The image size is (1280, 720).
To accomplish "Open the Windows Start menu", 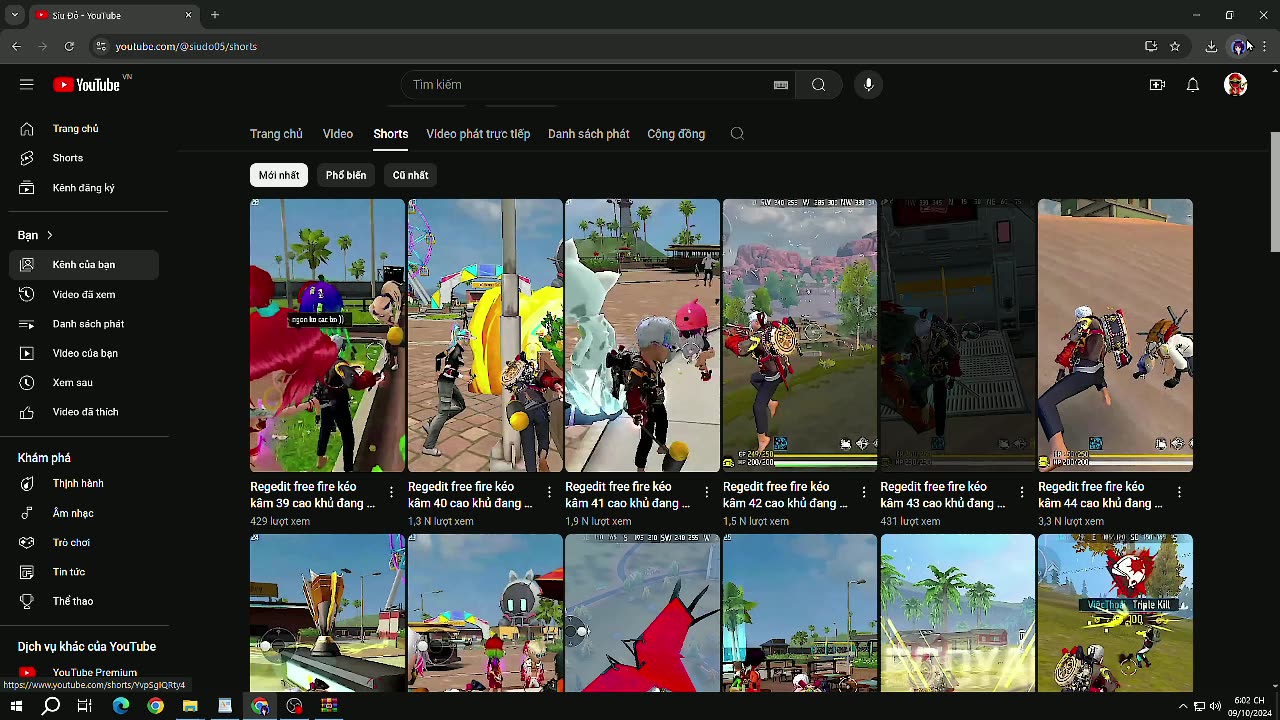I will coord(16,706).
